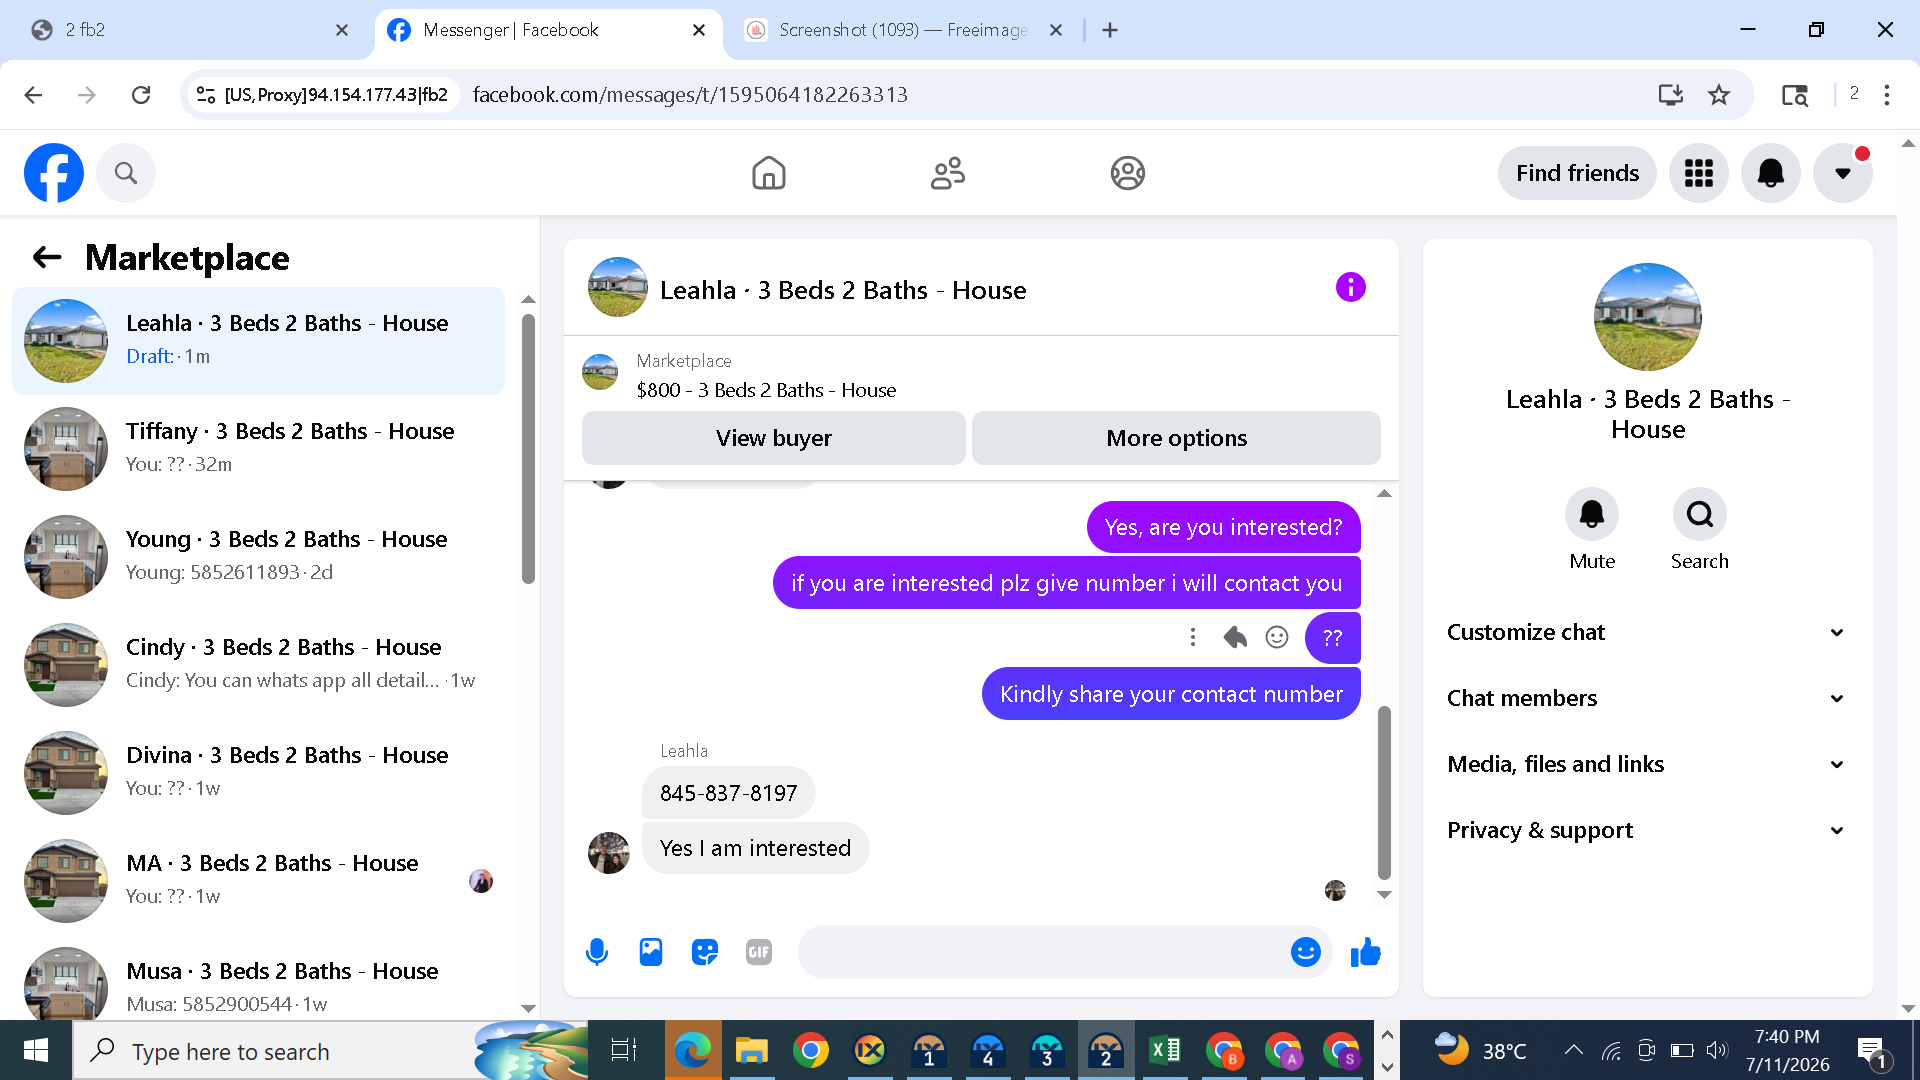Choose a sticker icon in composer
Image resolution: width=1920 pixels, height=1080 pixels.
(705, 952)
